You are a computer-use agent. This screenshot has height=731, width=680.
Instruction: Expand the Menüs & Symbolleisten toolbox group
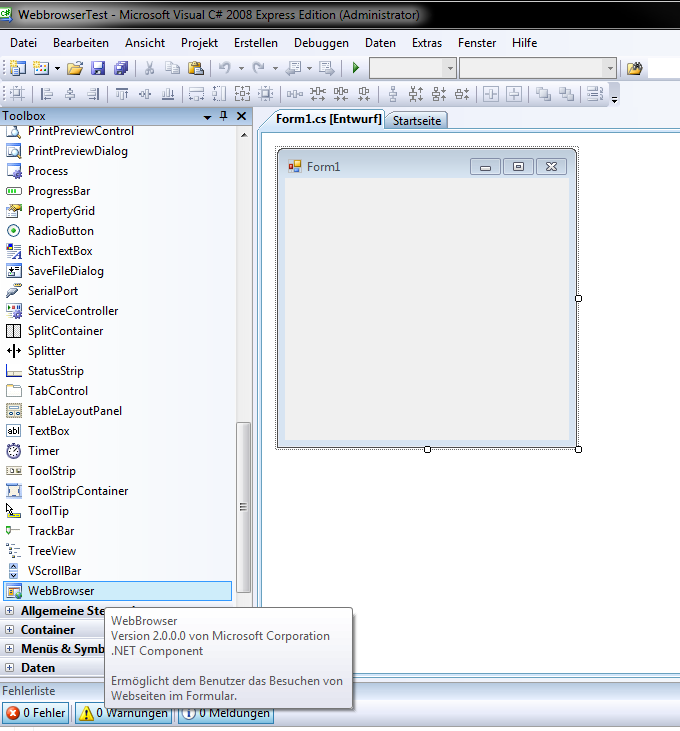9,648
